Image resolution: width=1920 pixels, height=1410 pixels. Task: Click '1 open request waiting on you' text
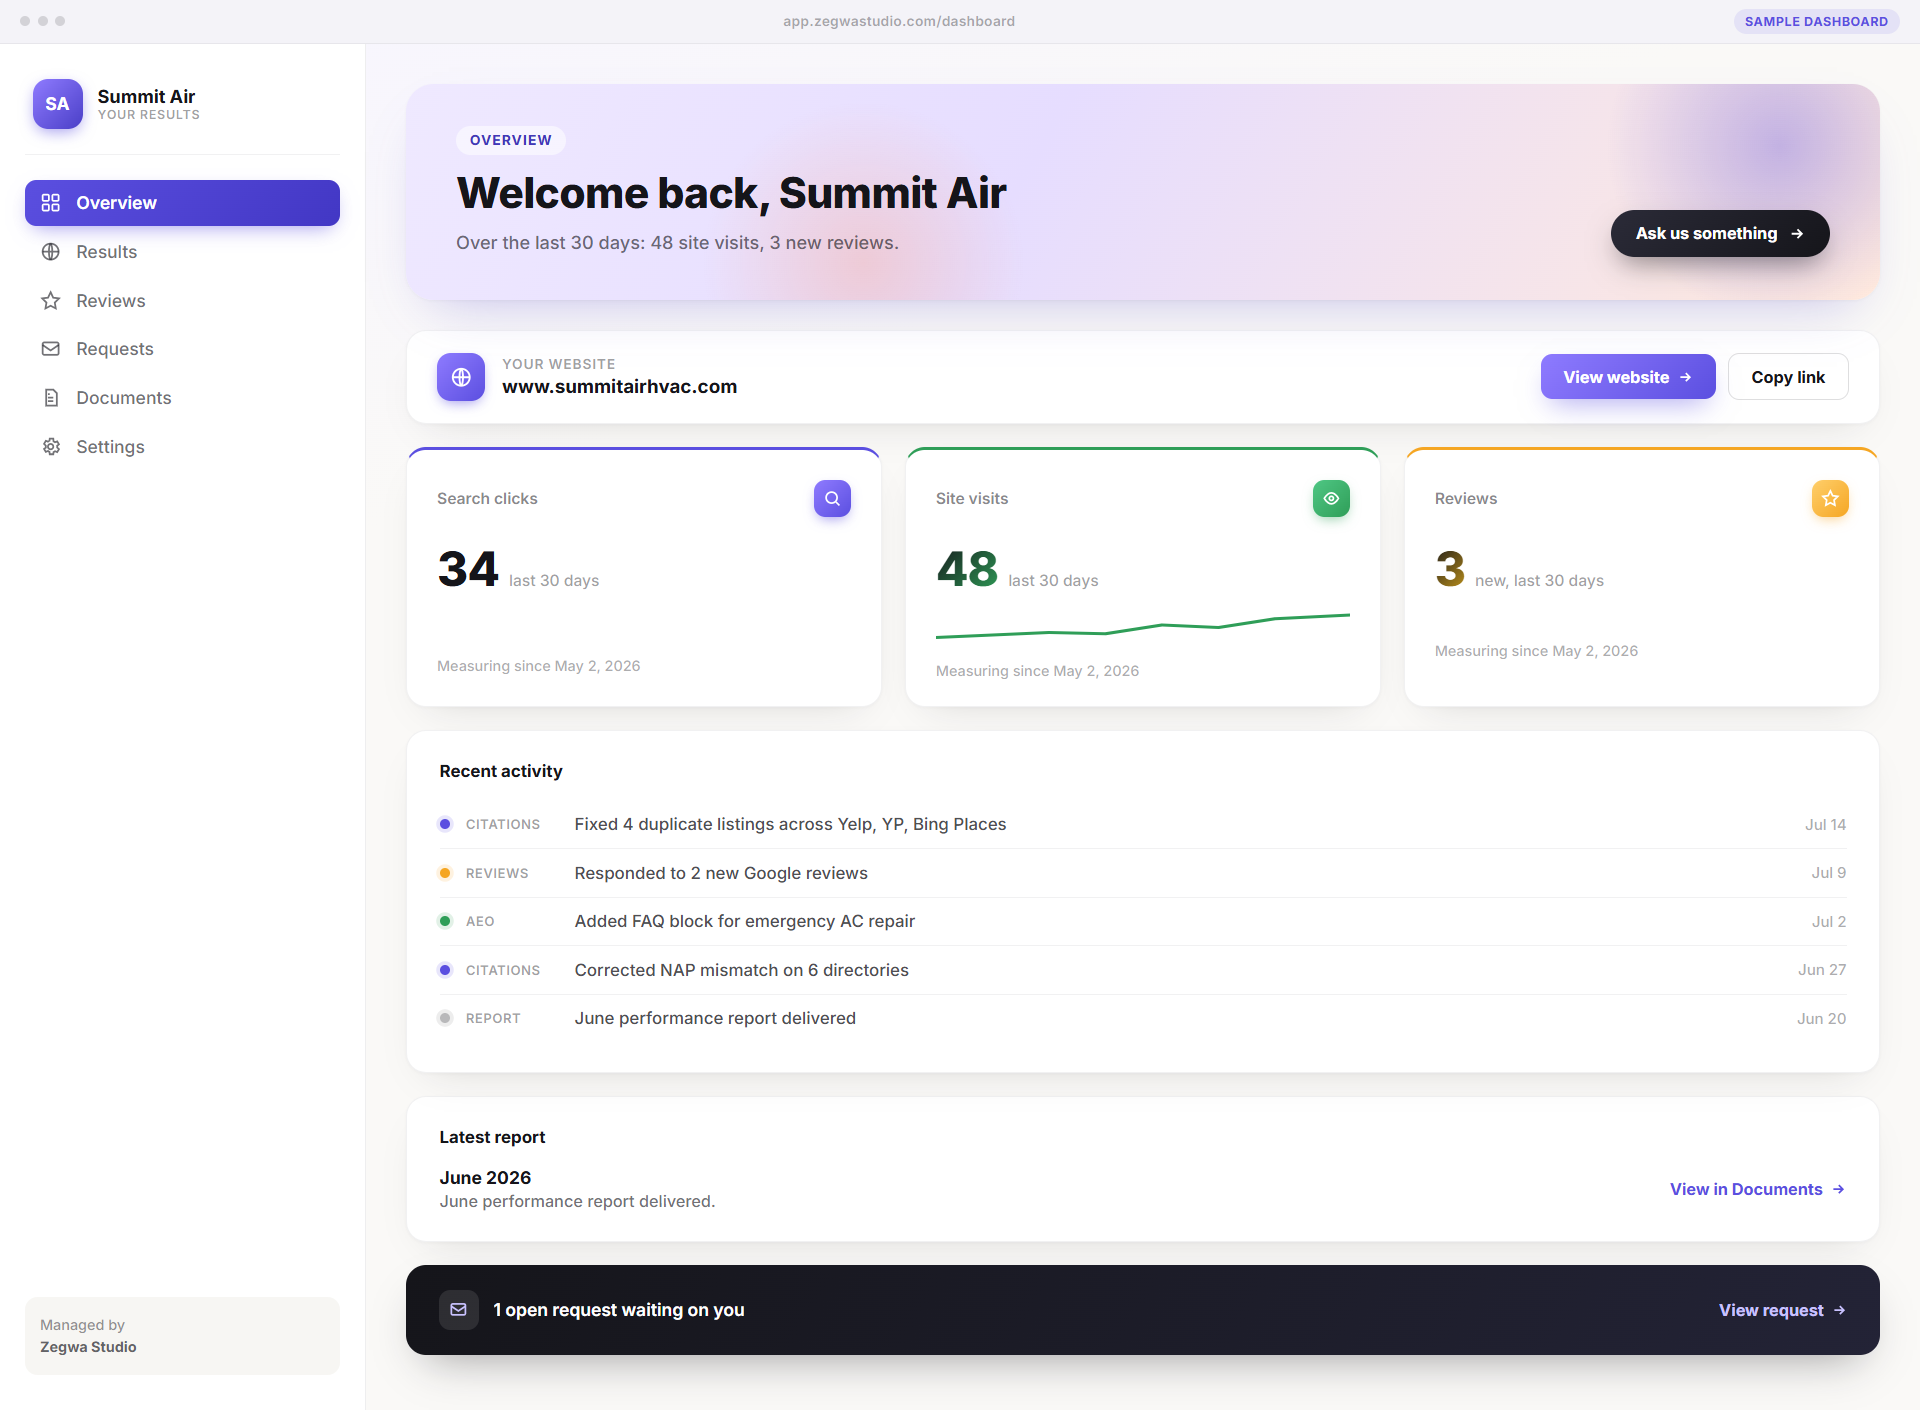pyautogui.click(x=618, y=1310)
